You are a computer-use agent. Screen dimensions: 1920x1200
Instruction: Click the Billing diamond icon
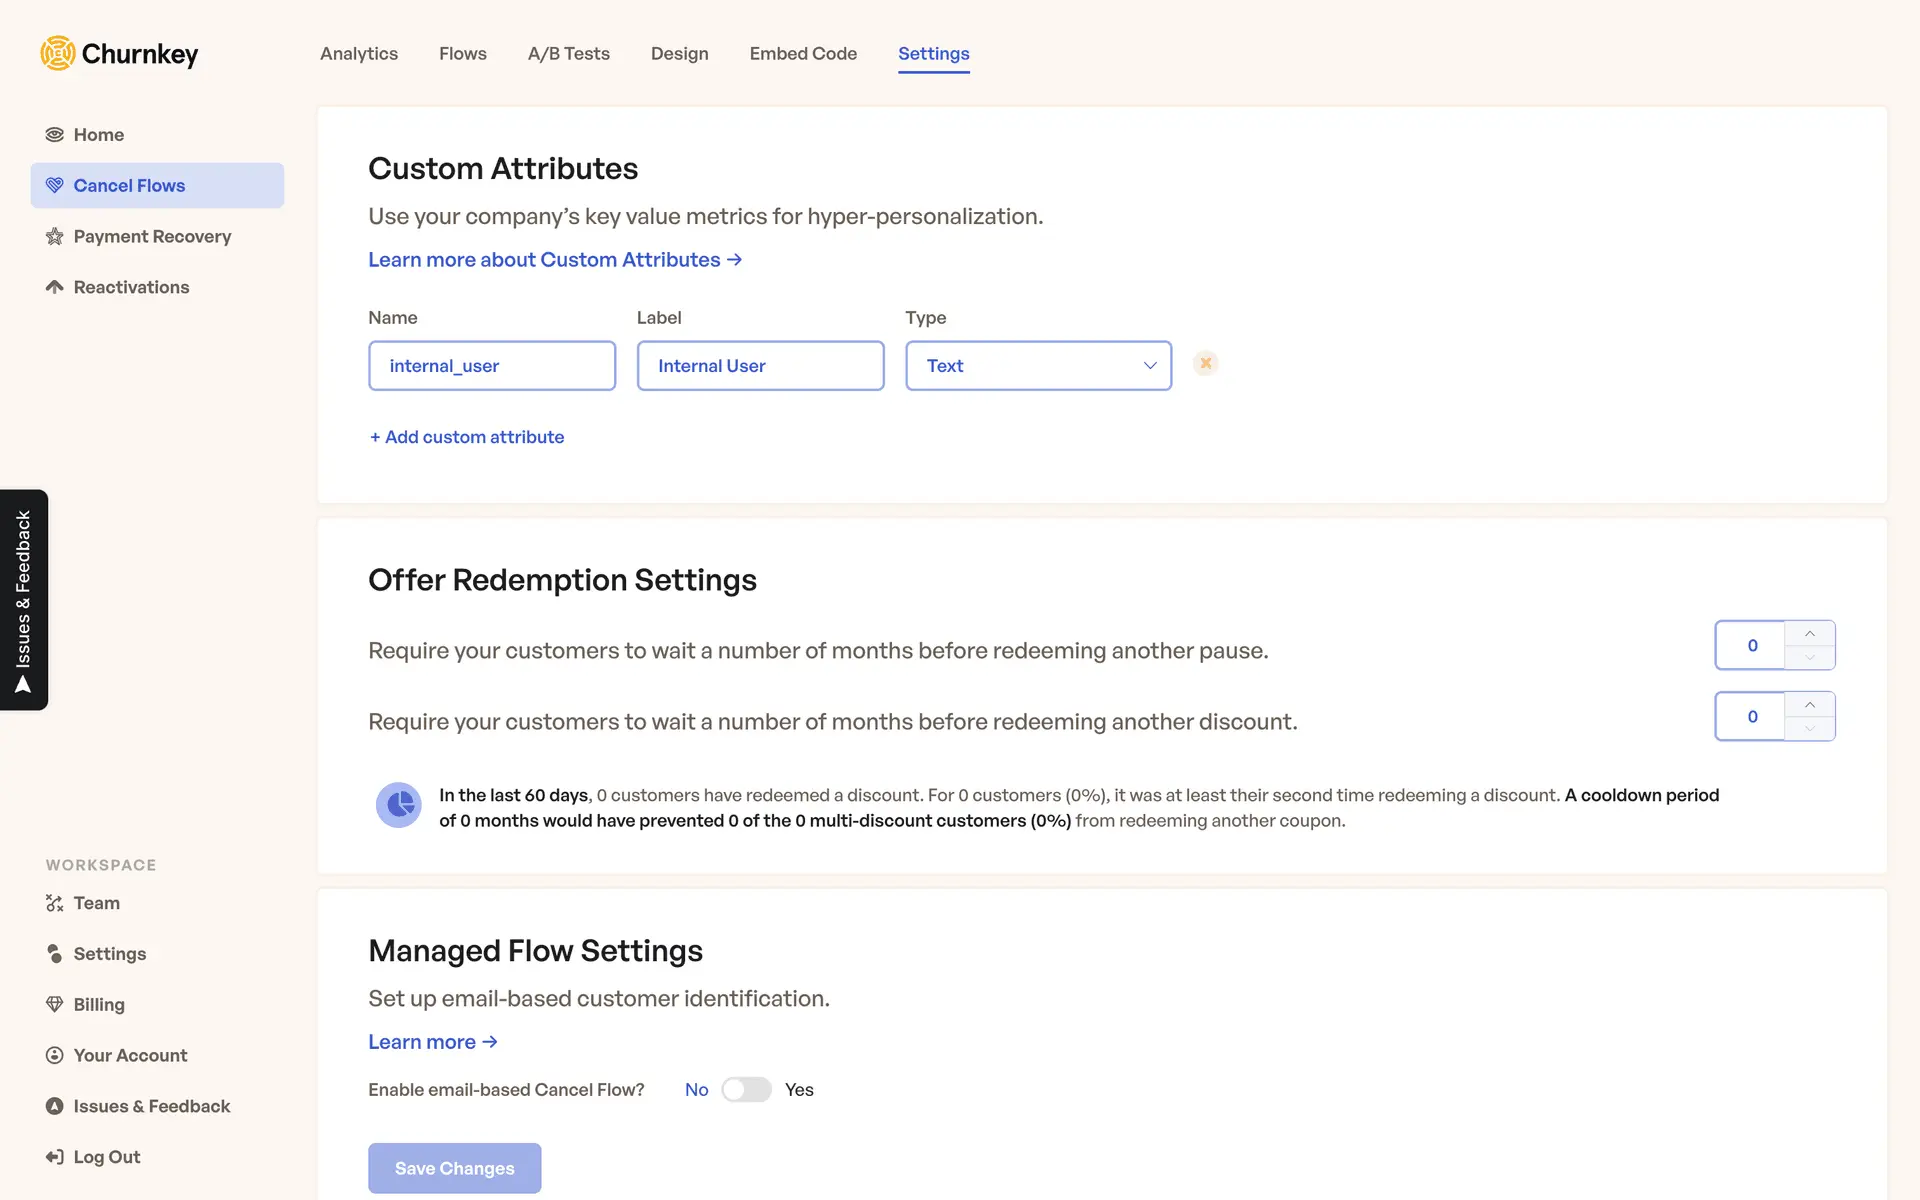click(55, 1004)
